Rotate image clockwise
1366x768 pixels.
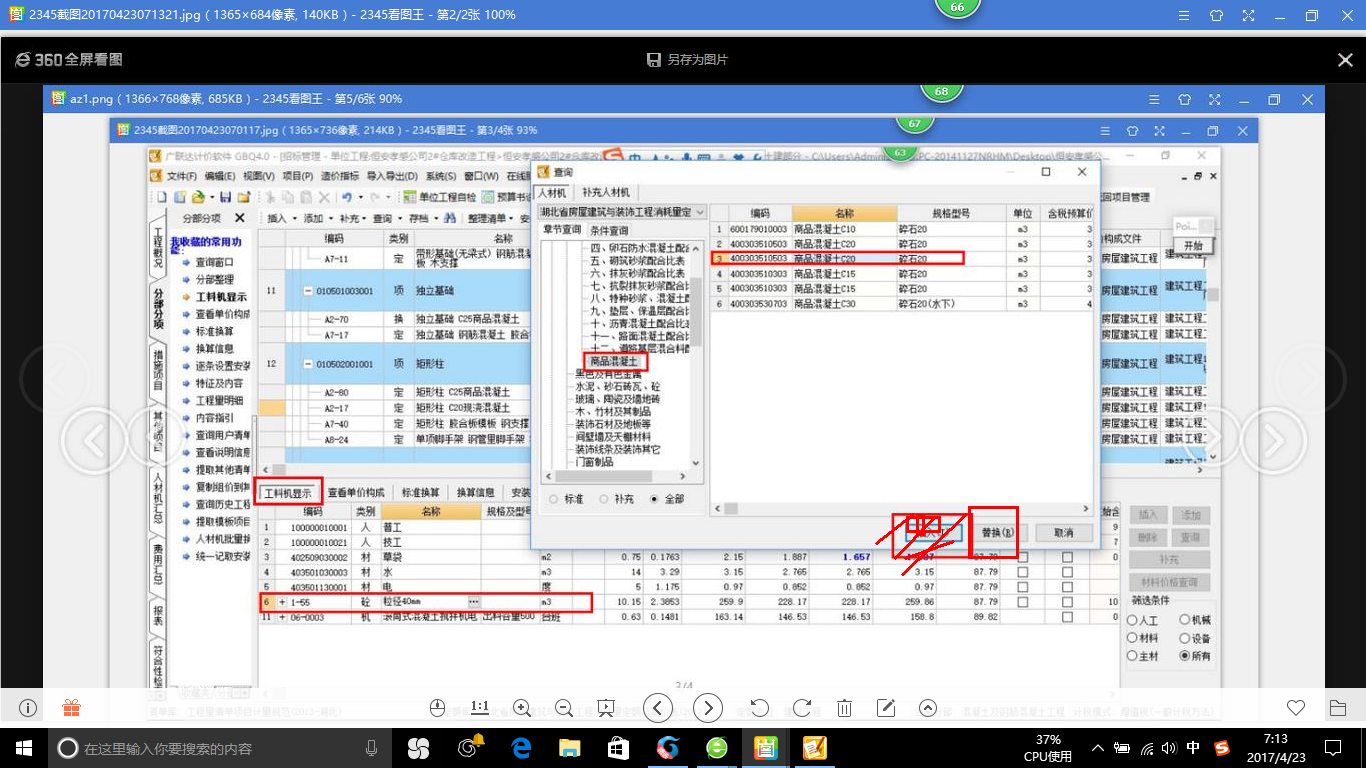pyautogui.click(x=801, y=708)
